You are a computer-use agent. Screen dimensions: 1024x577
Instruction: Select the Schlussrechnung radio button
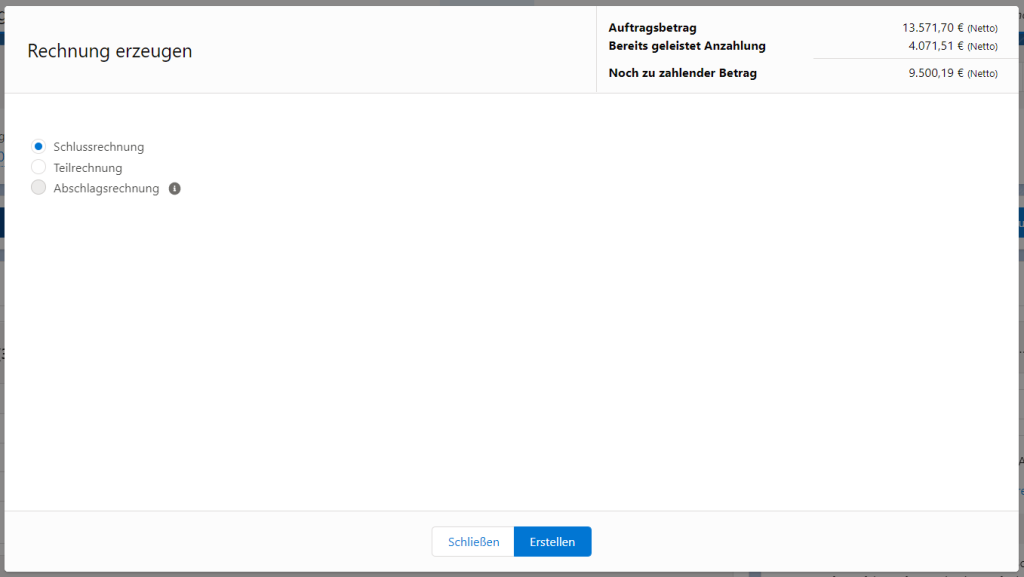[39, 147]
